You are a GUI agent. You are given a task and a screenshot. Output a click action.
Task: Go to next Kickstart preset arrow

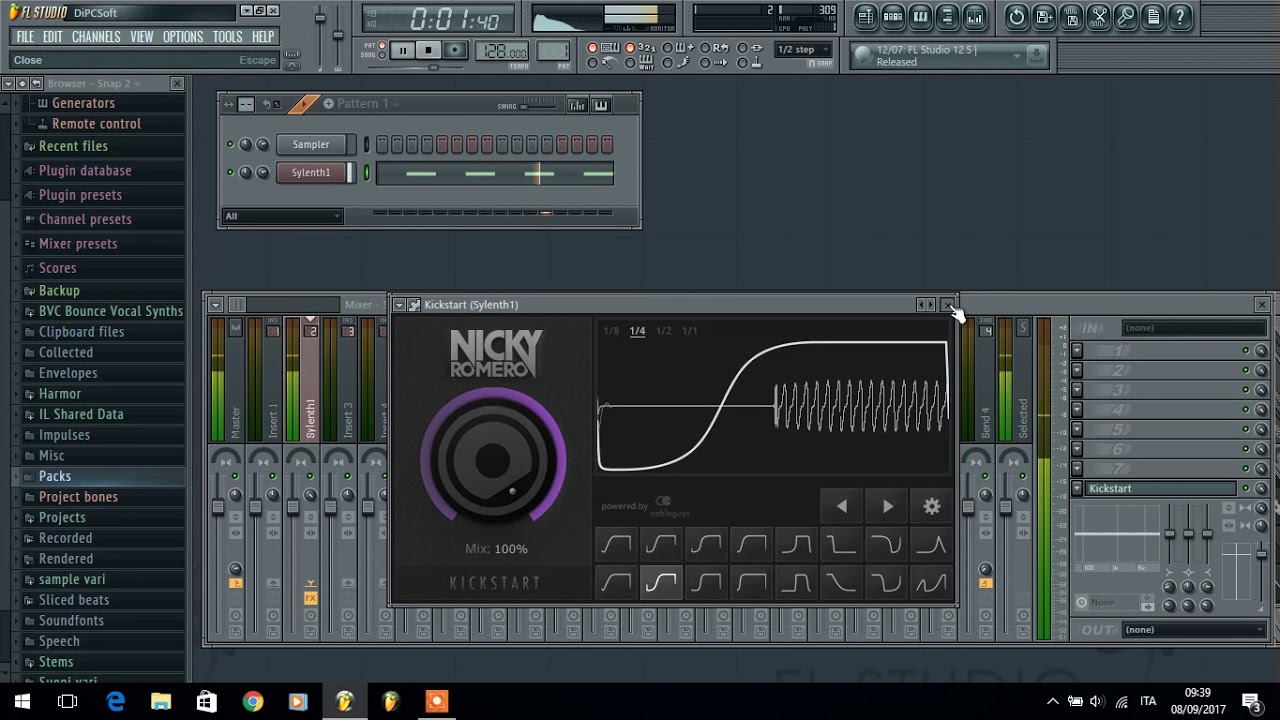tap(887, 506)
